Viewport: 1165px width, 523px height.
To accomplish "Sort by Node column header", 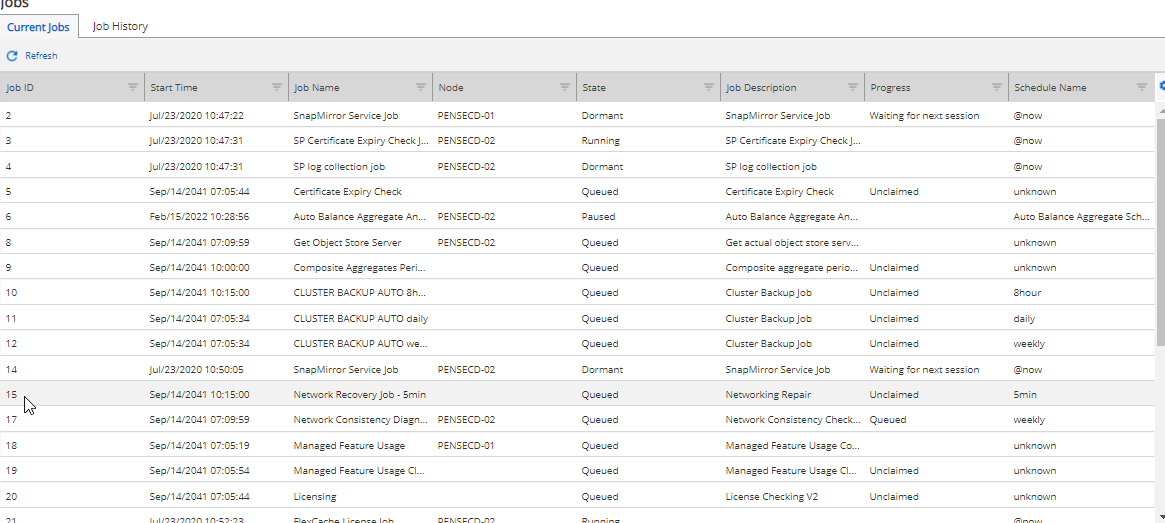I will coord(451,88).
